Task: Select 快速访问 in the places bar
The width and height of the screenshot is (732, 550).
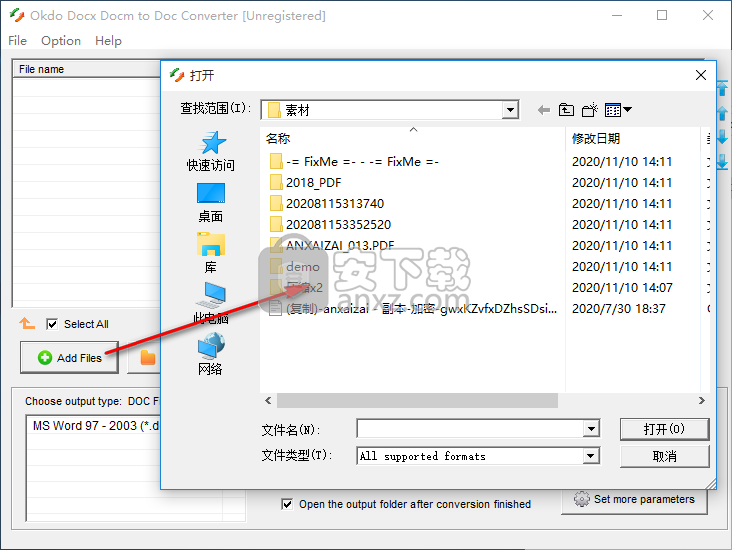Action: [211, 151]
